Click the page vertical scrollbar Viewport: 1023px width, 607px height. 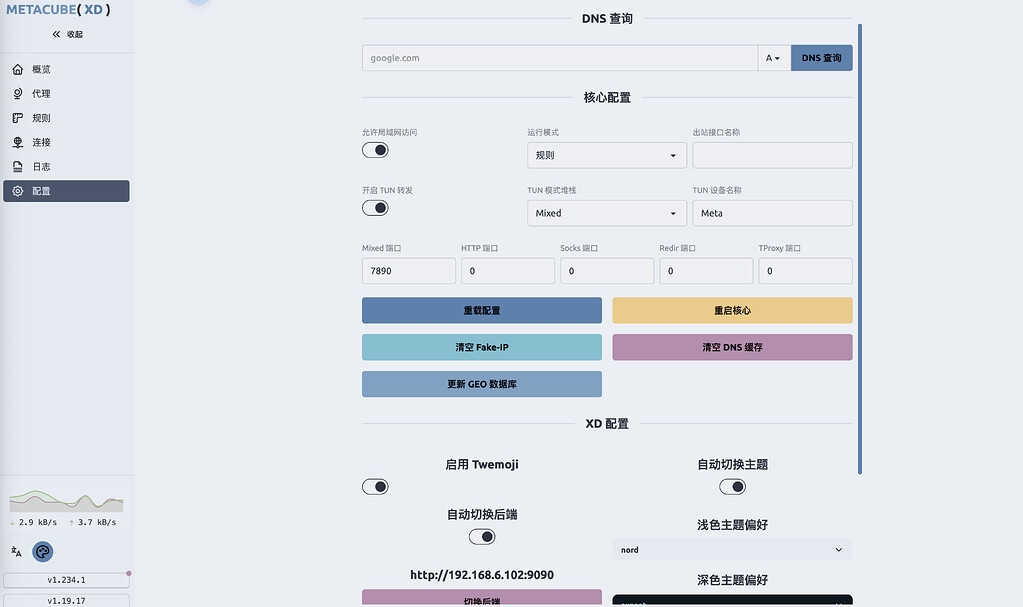coord(860,249)
